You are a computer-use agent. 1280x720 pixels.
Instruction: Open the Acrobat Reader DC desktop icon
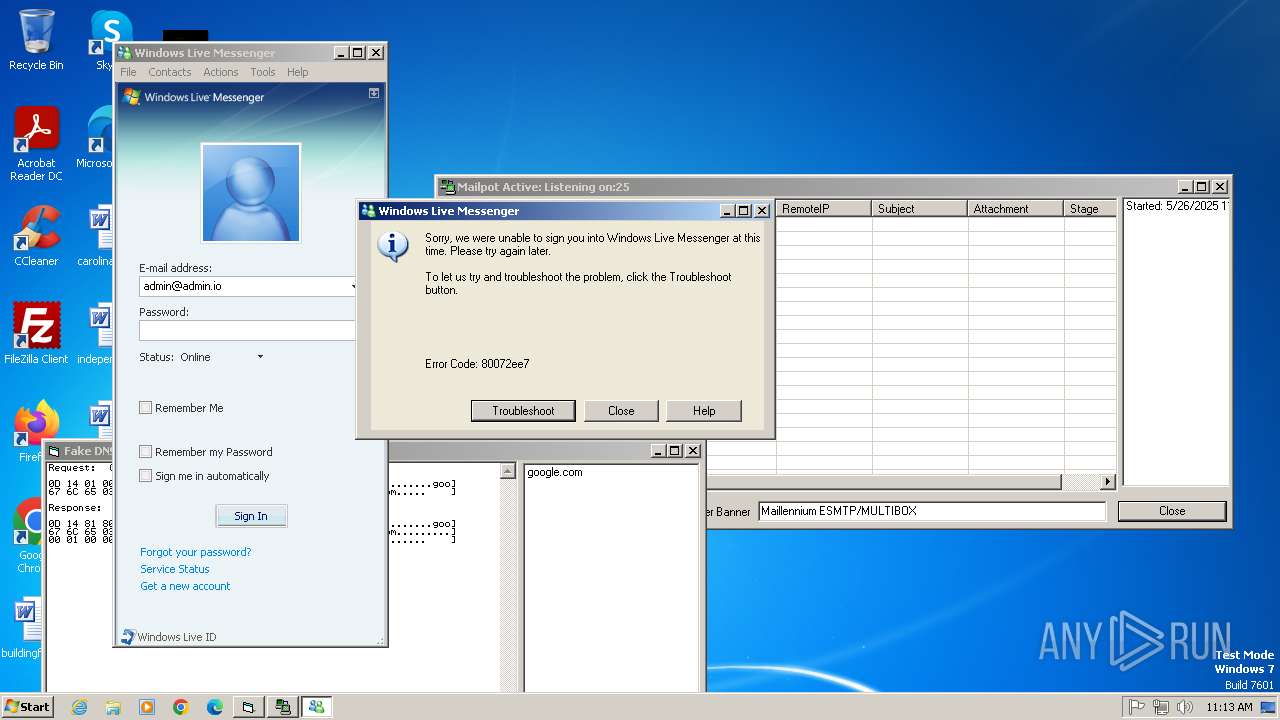[x=36, y=144]
